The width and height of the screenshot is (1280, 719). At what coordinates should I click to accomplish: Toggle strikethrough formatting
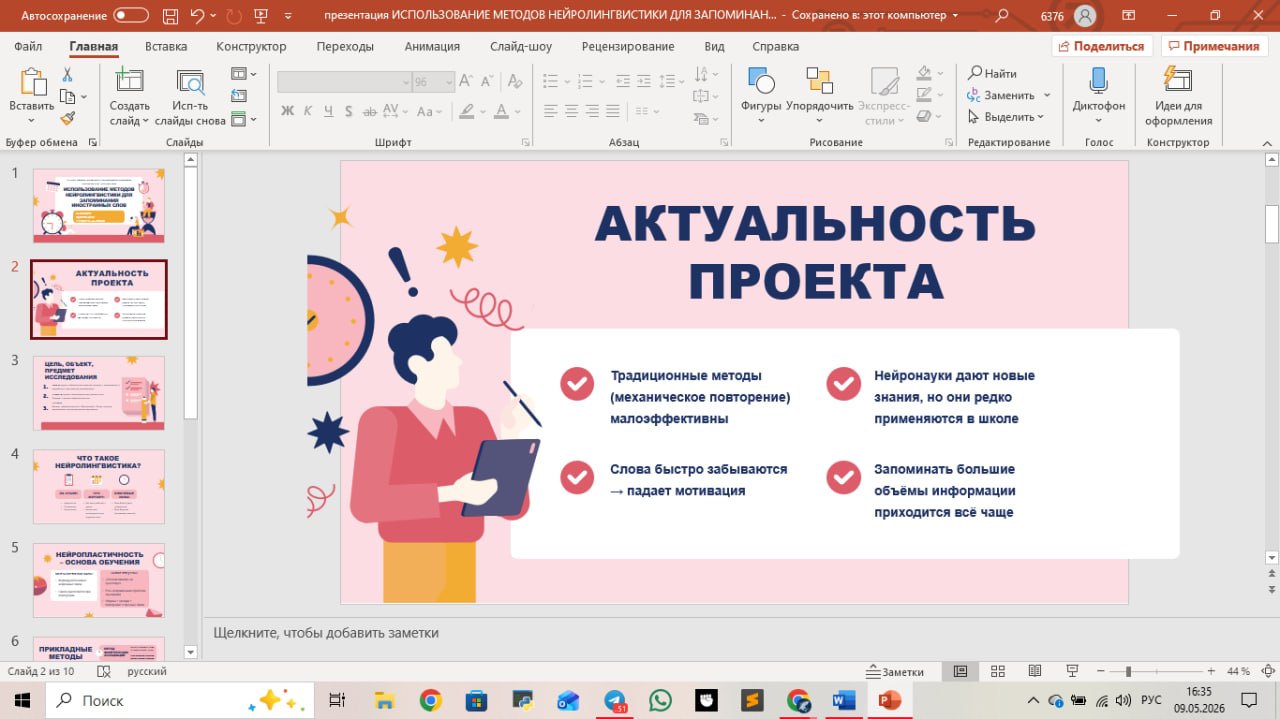coord(370,111)
